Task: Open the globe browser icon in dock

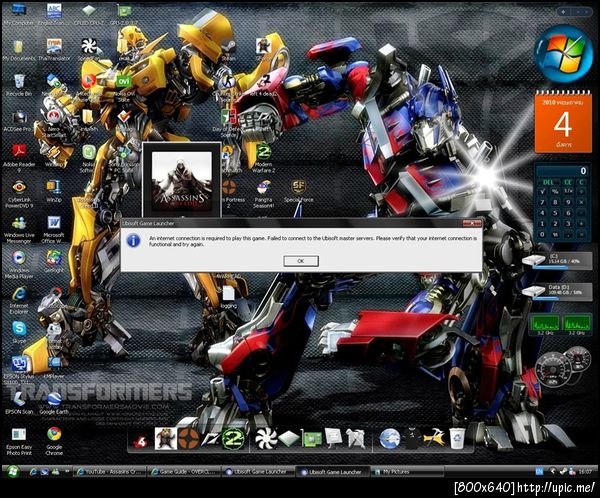Action: pos(390,439)
